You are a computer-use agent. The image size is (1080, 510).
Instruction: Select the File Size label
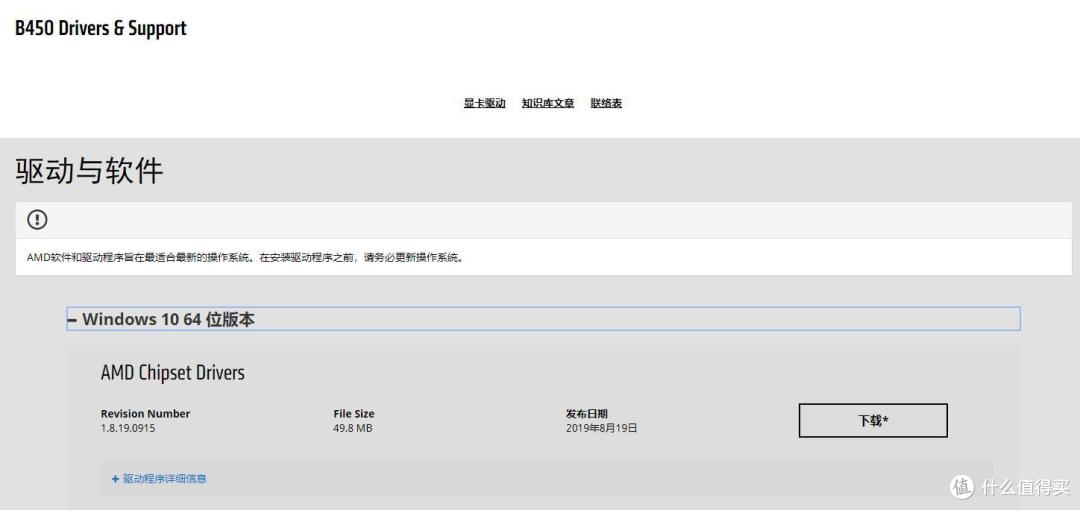pos(354,414)
